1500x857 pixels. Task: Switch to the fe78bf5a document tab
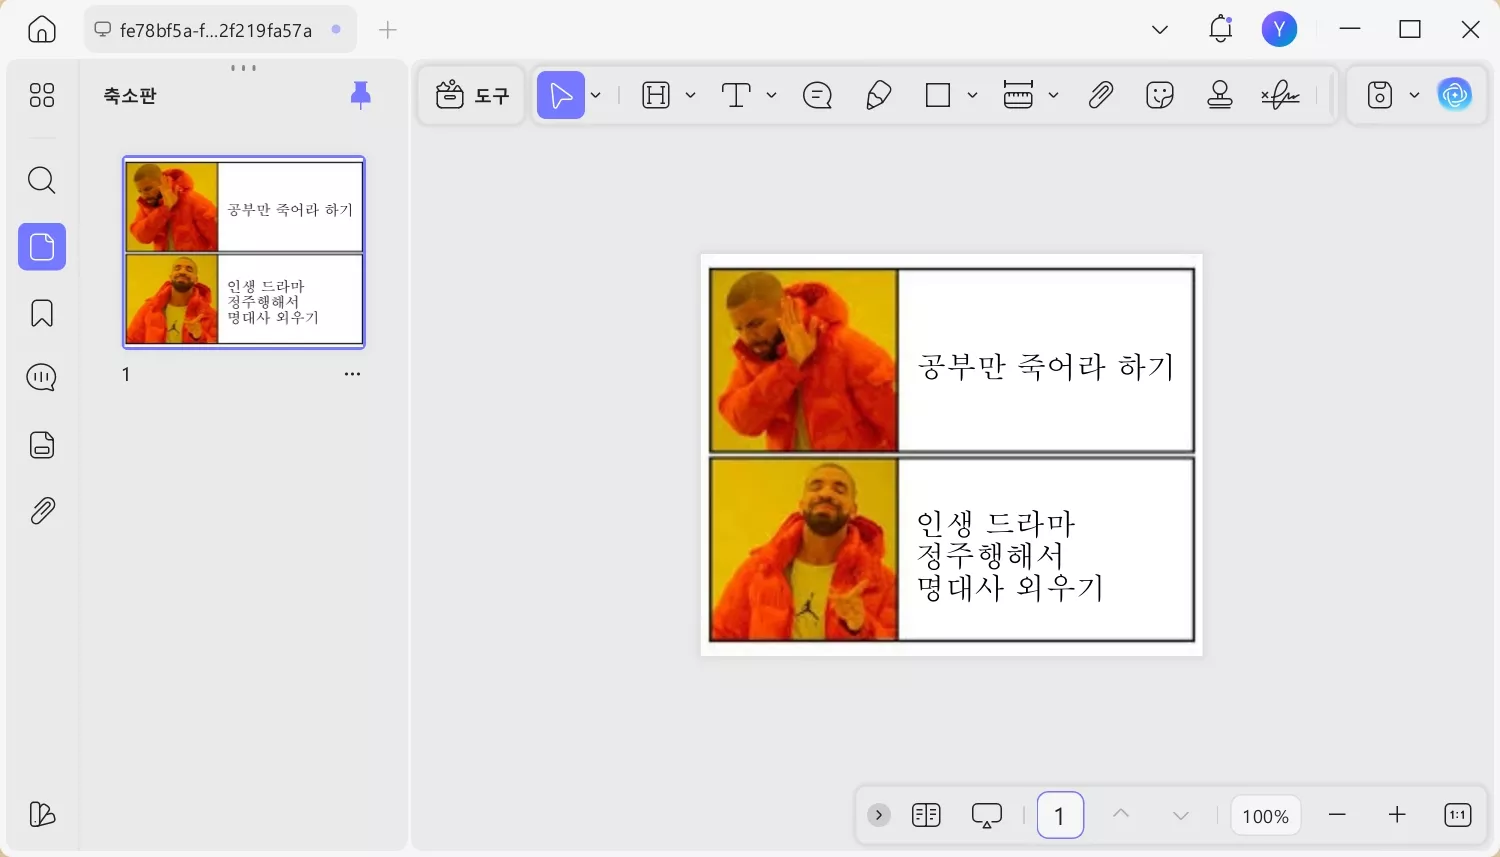click(x=216, y=29)
